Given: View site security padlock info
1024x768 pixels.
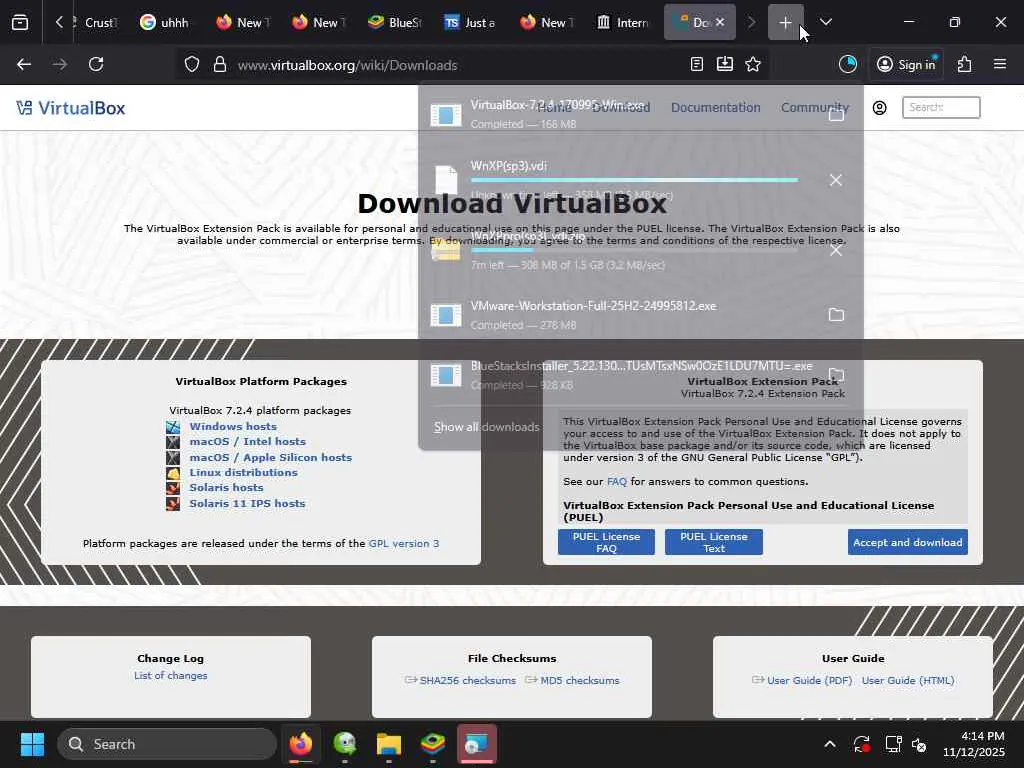Looking at the screenshot, I should pyautogui.click(x=220, y=65).
